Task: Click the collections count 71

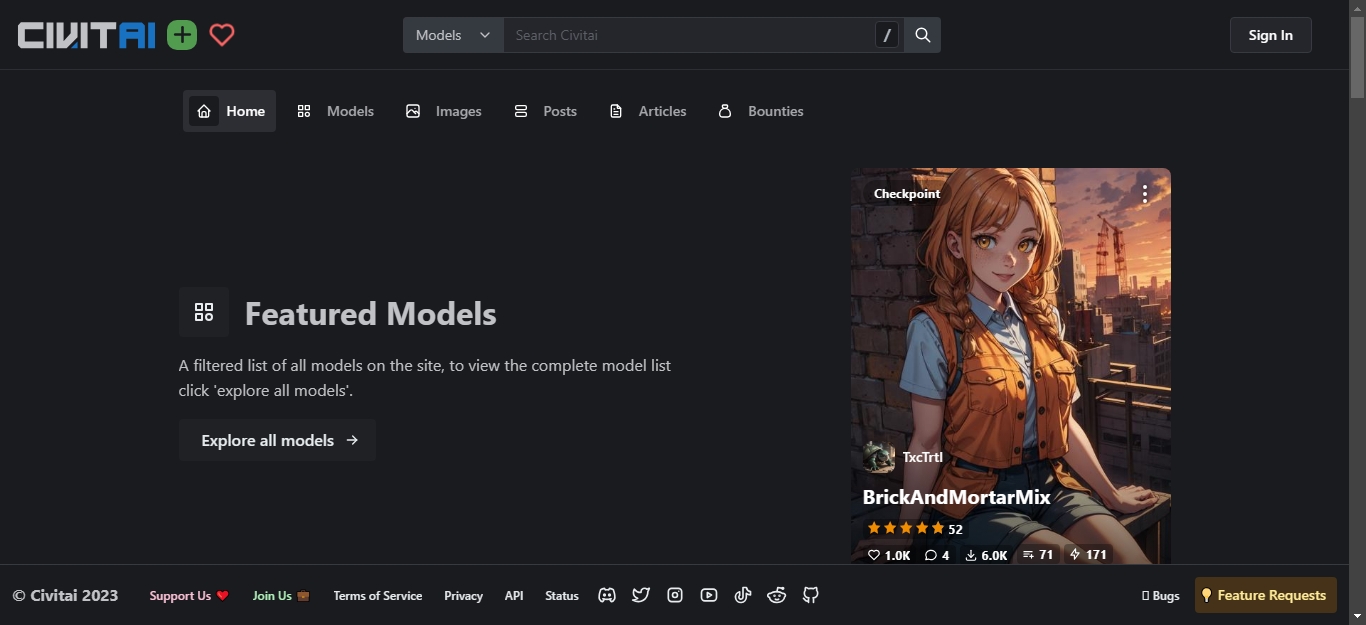Action: 1038,554
